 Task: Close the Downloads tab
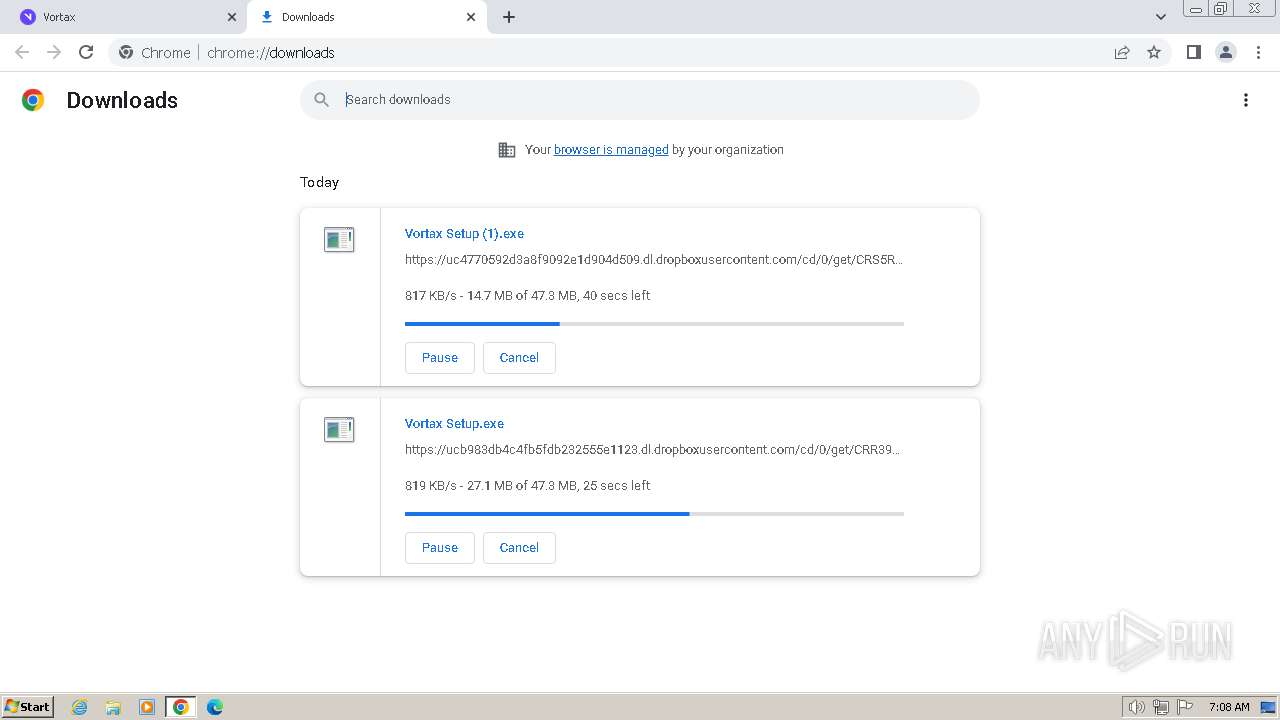(x=471, y=17)
